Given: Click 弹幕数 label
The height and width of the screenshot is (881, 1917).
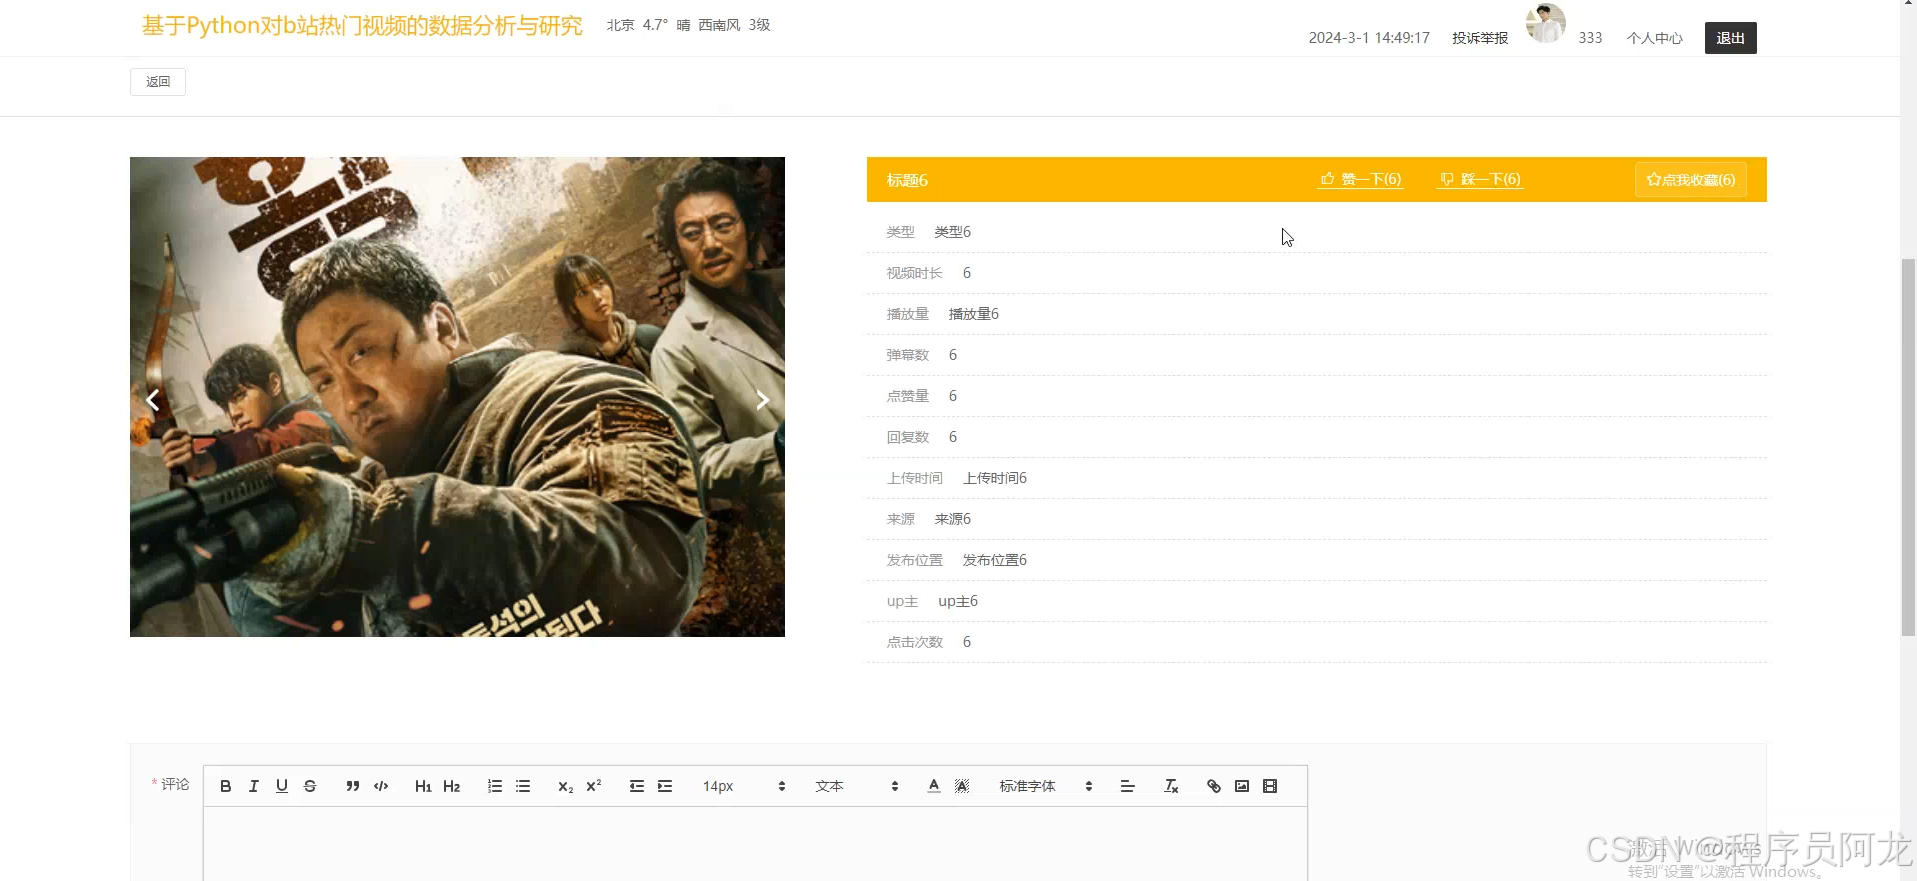Looking at the screenshot, I should pyautogui.click(x=908, y=355).
